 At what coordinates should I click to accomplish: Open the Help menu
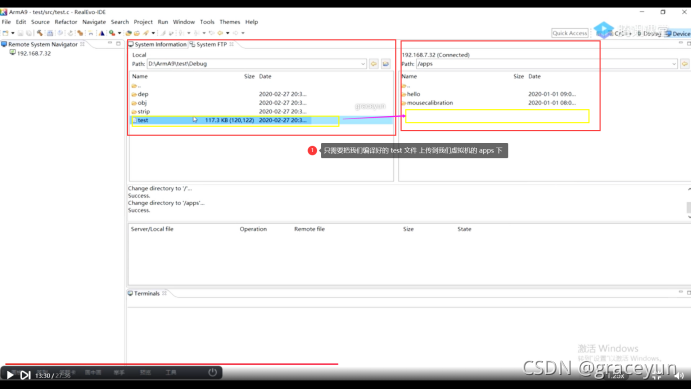(x=252, y=22)
